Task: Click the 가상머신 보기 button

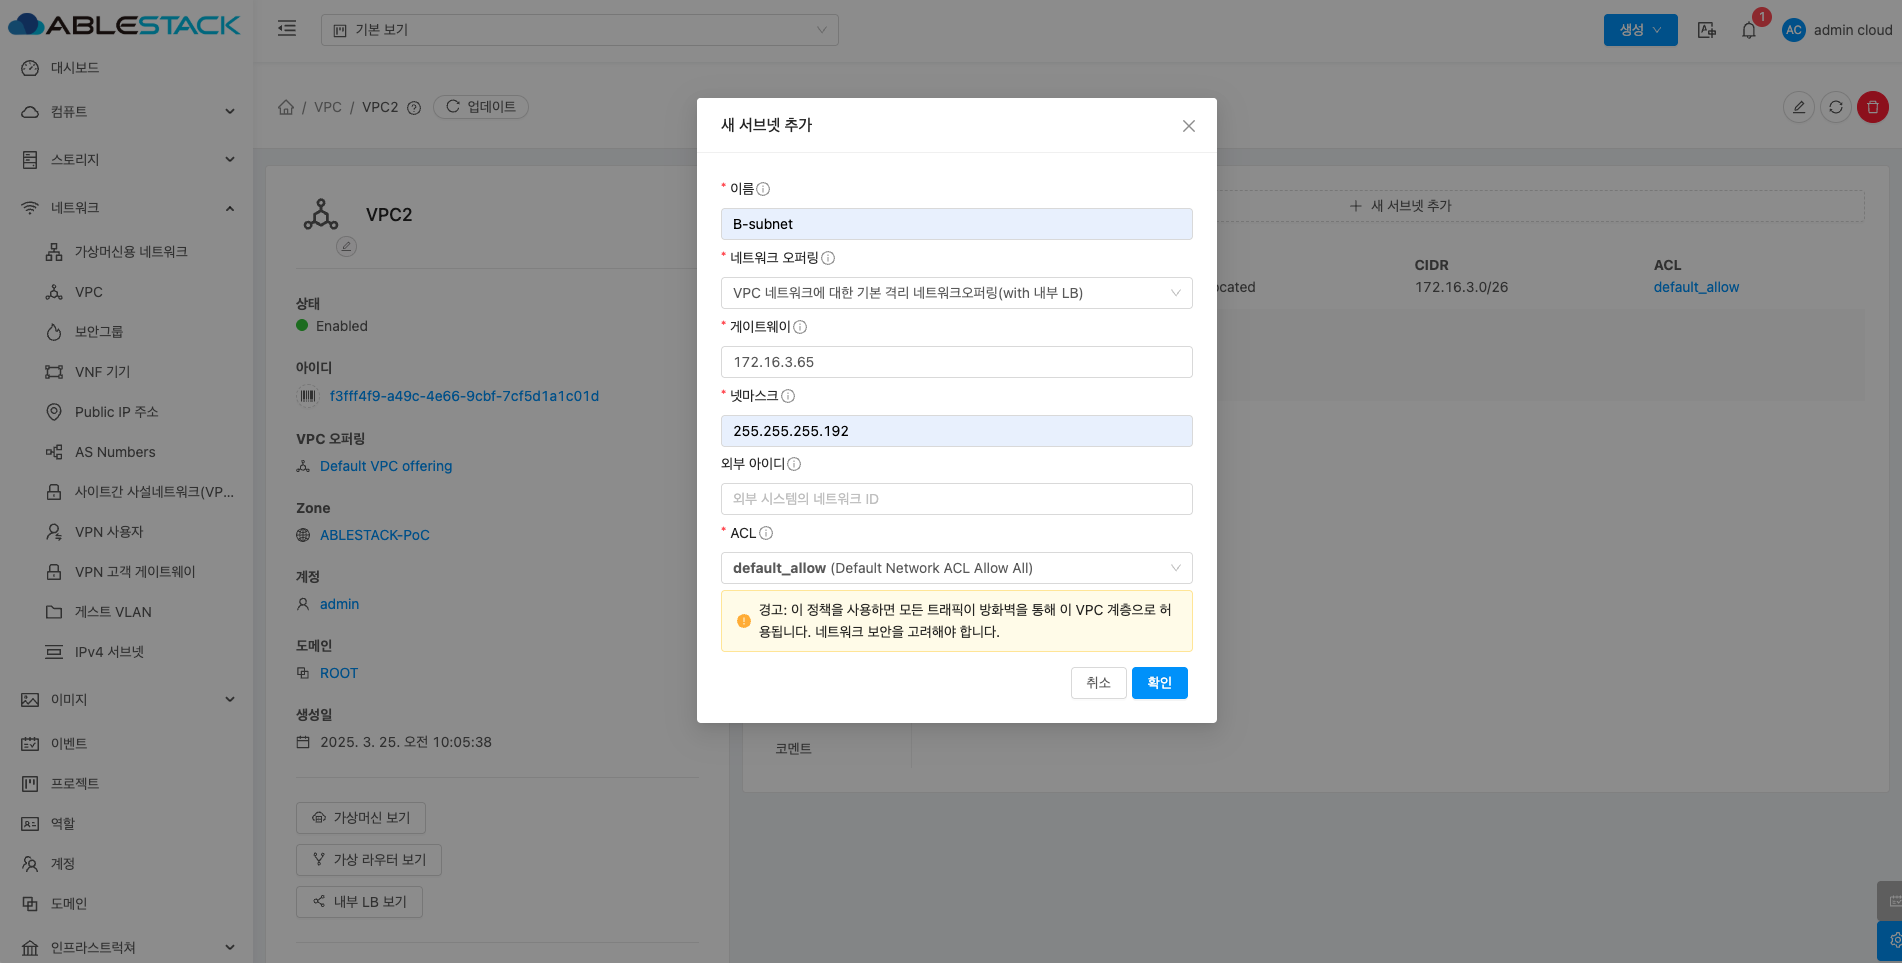Action: [361, 818]
